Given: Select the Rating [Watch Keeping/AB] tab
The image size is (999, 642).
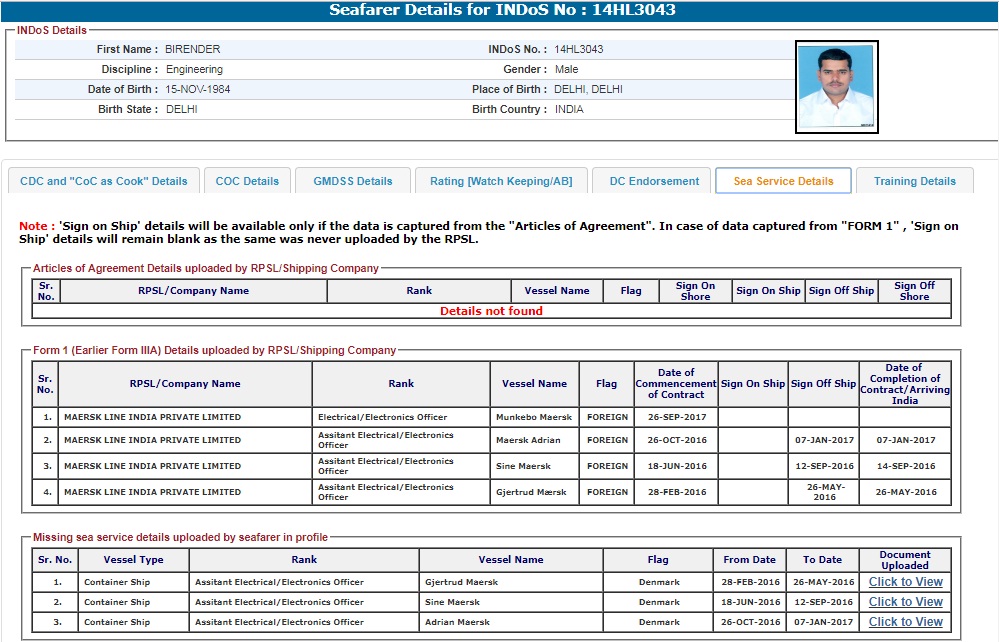Looking at the screenshot, I should pyautogui.click(x=501, y=181).
